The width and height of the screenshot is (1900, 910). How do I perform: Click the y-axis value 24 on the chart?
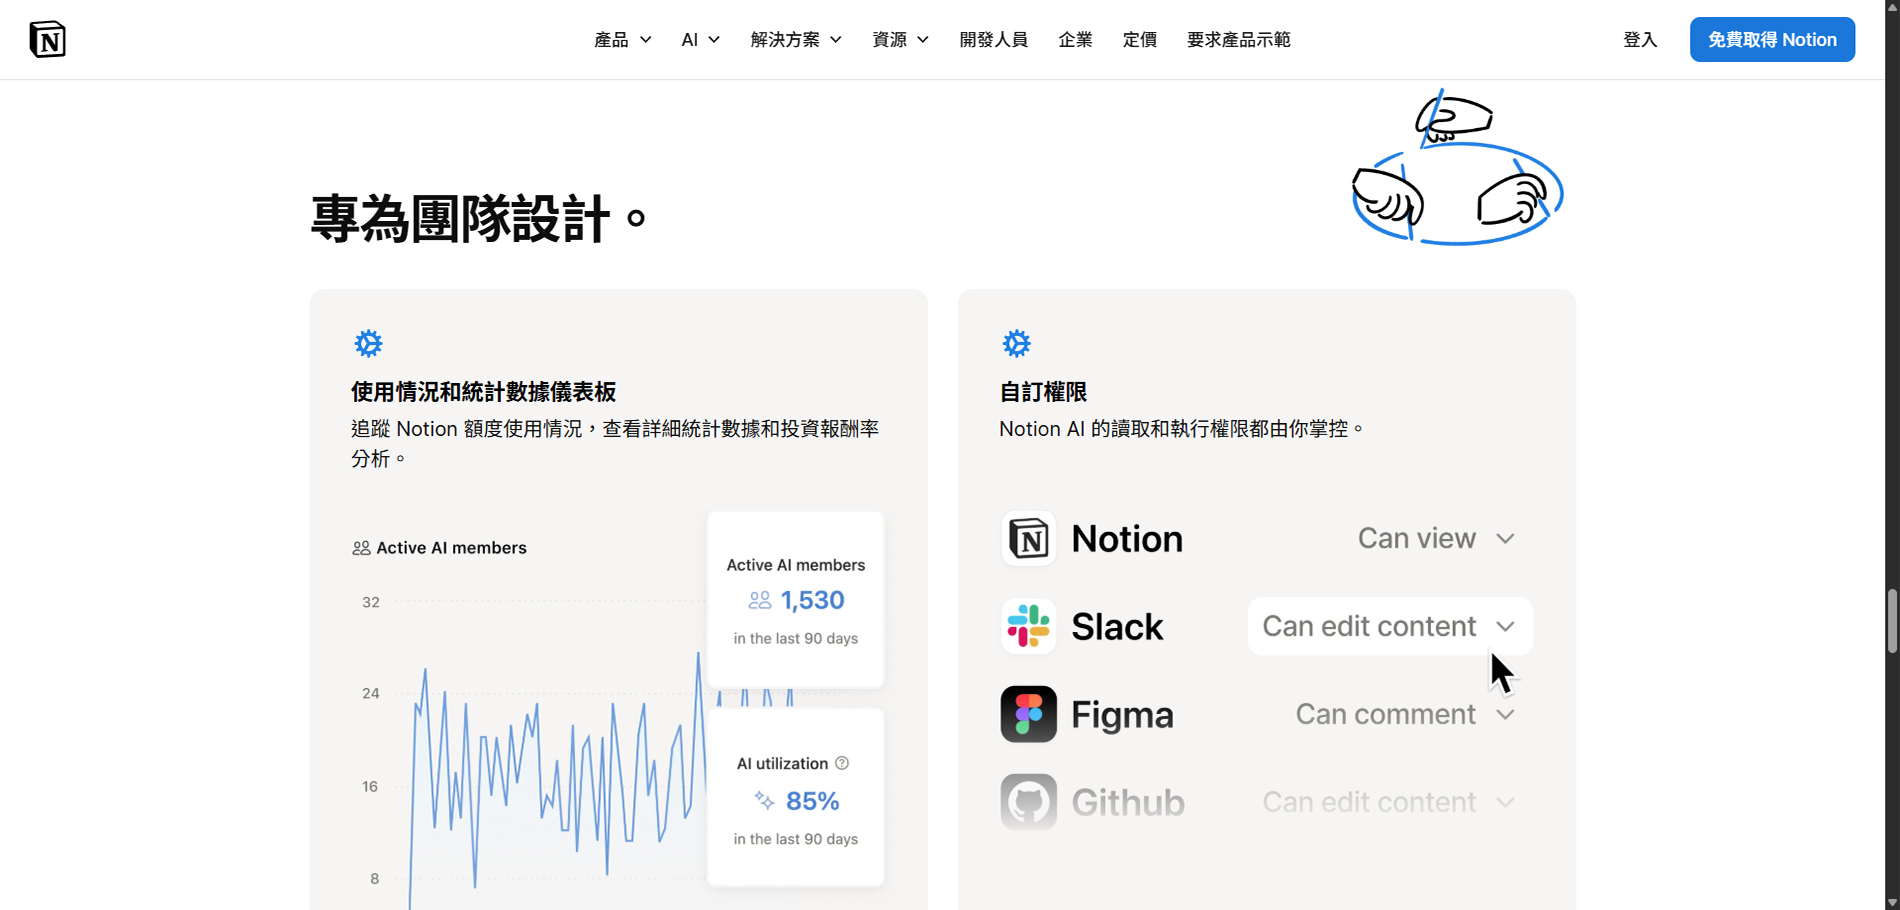click(371, 693)
